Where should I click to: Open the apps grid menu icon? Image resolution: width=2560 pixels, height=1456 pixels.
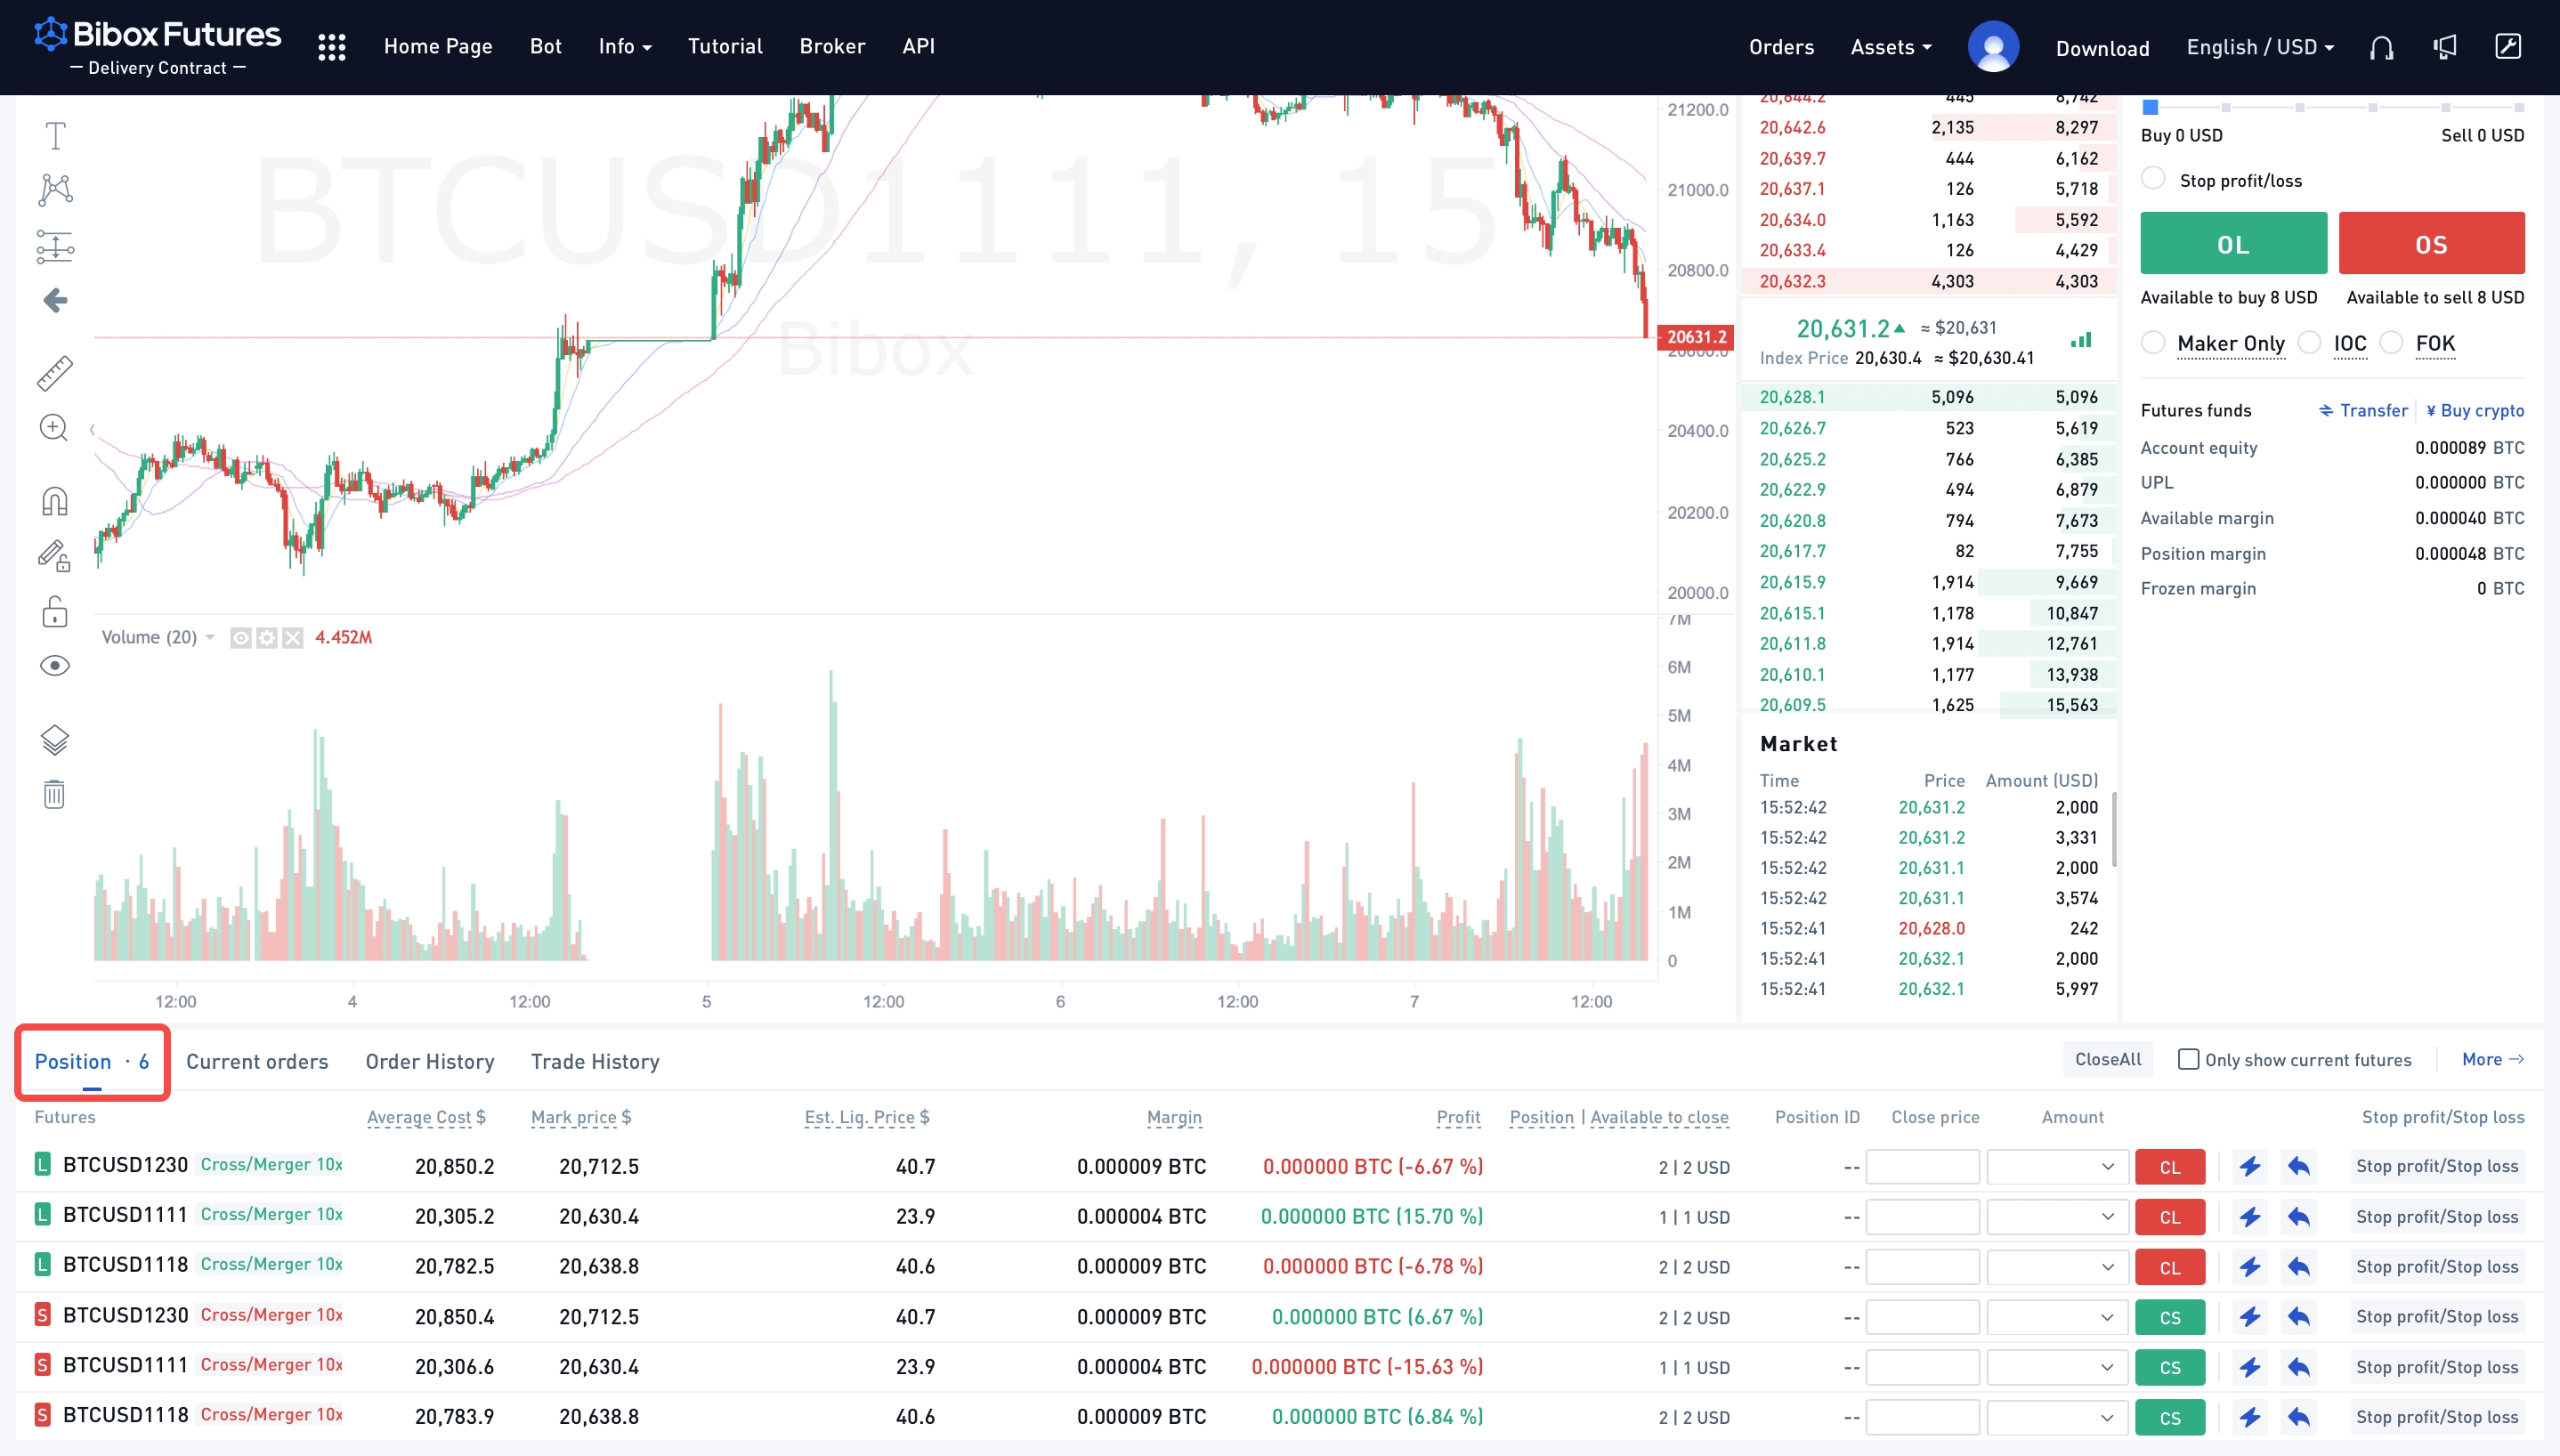point(331,47)
